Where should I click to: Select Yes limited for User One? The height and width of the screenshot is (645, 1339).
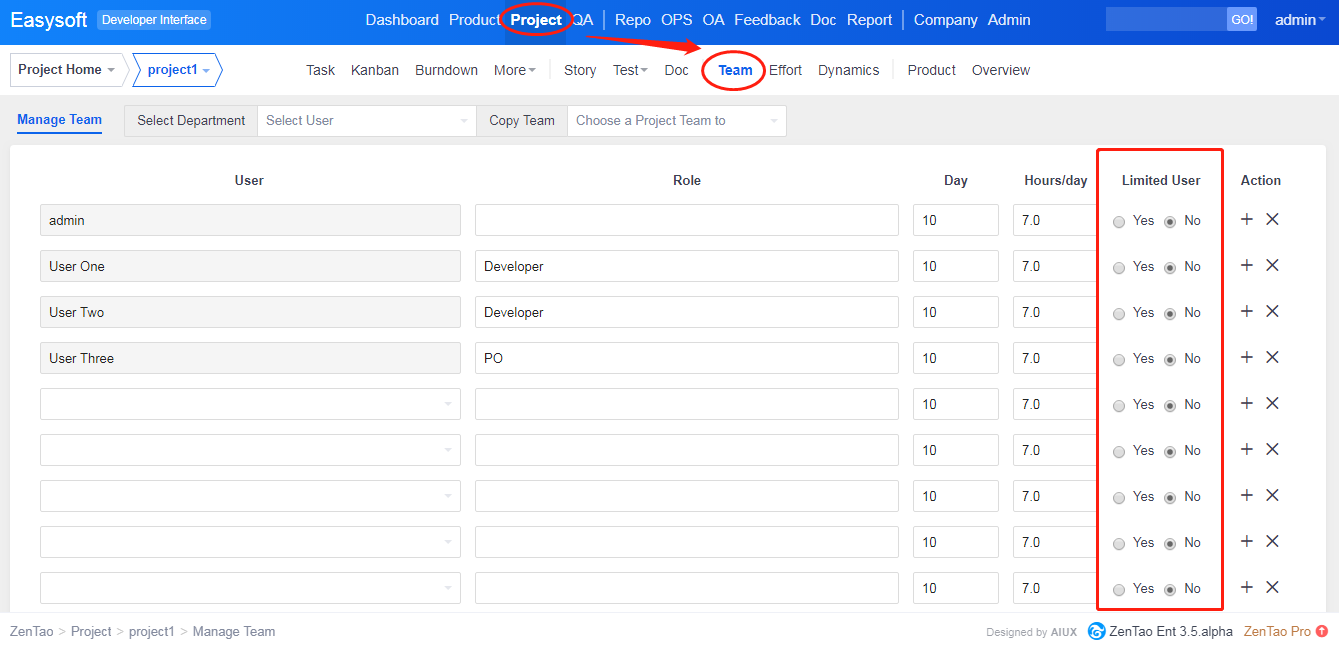[x=1119, y=268]
